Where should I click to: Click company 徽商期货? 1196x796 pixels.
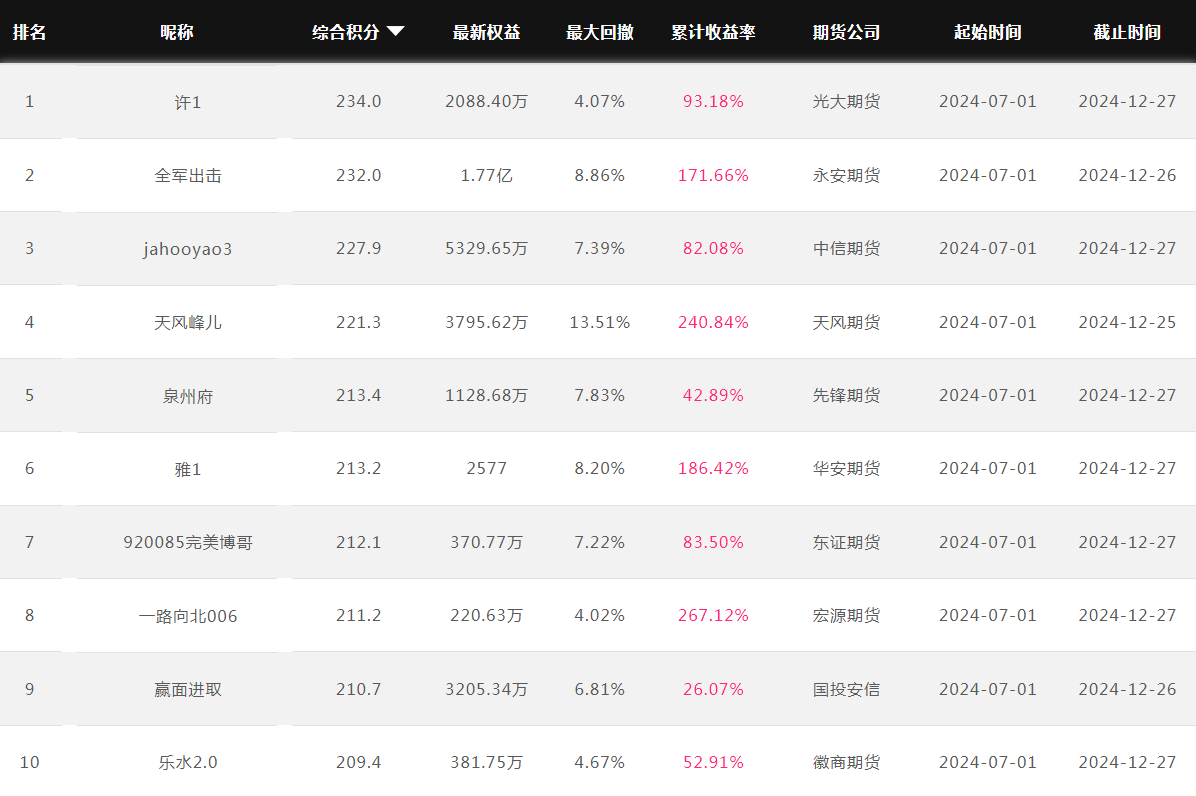[x=846, y=762]
